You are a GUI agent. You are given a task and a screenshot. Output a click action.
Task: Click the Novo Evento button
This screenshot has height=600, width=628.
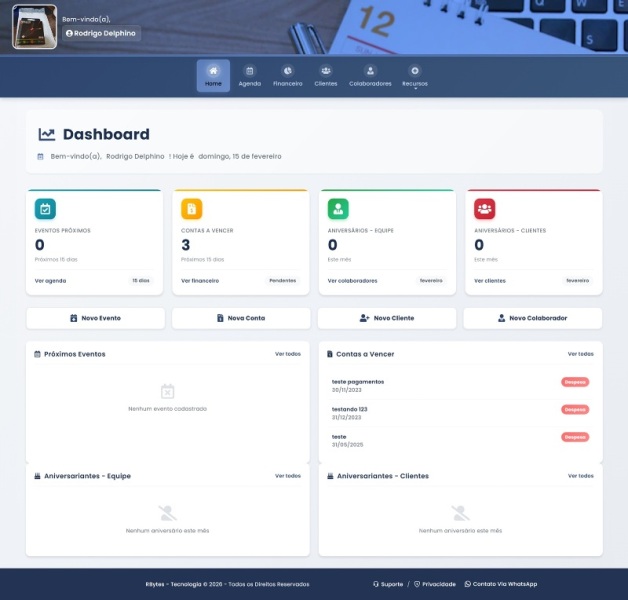point(95,318)
